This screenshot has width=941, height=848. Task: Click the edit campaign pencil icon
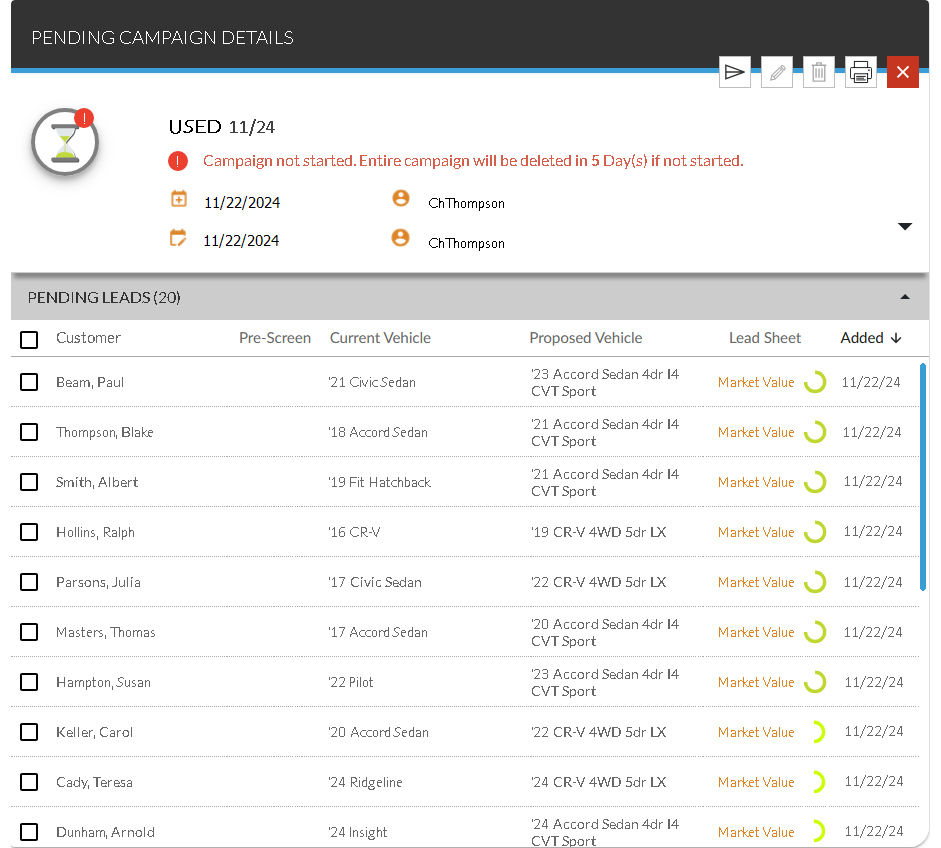pyautogui.click(x=777, y=72)
